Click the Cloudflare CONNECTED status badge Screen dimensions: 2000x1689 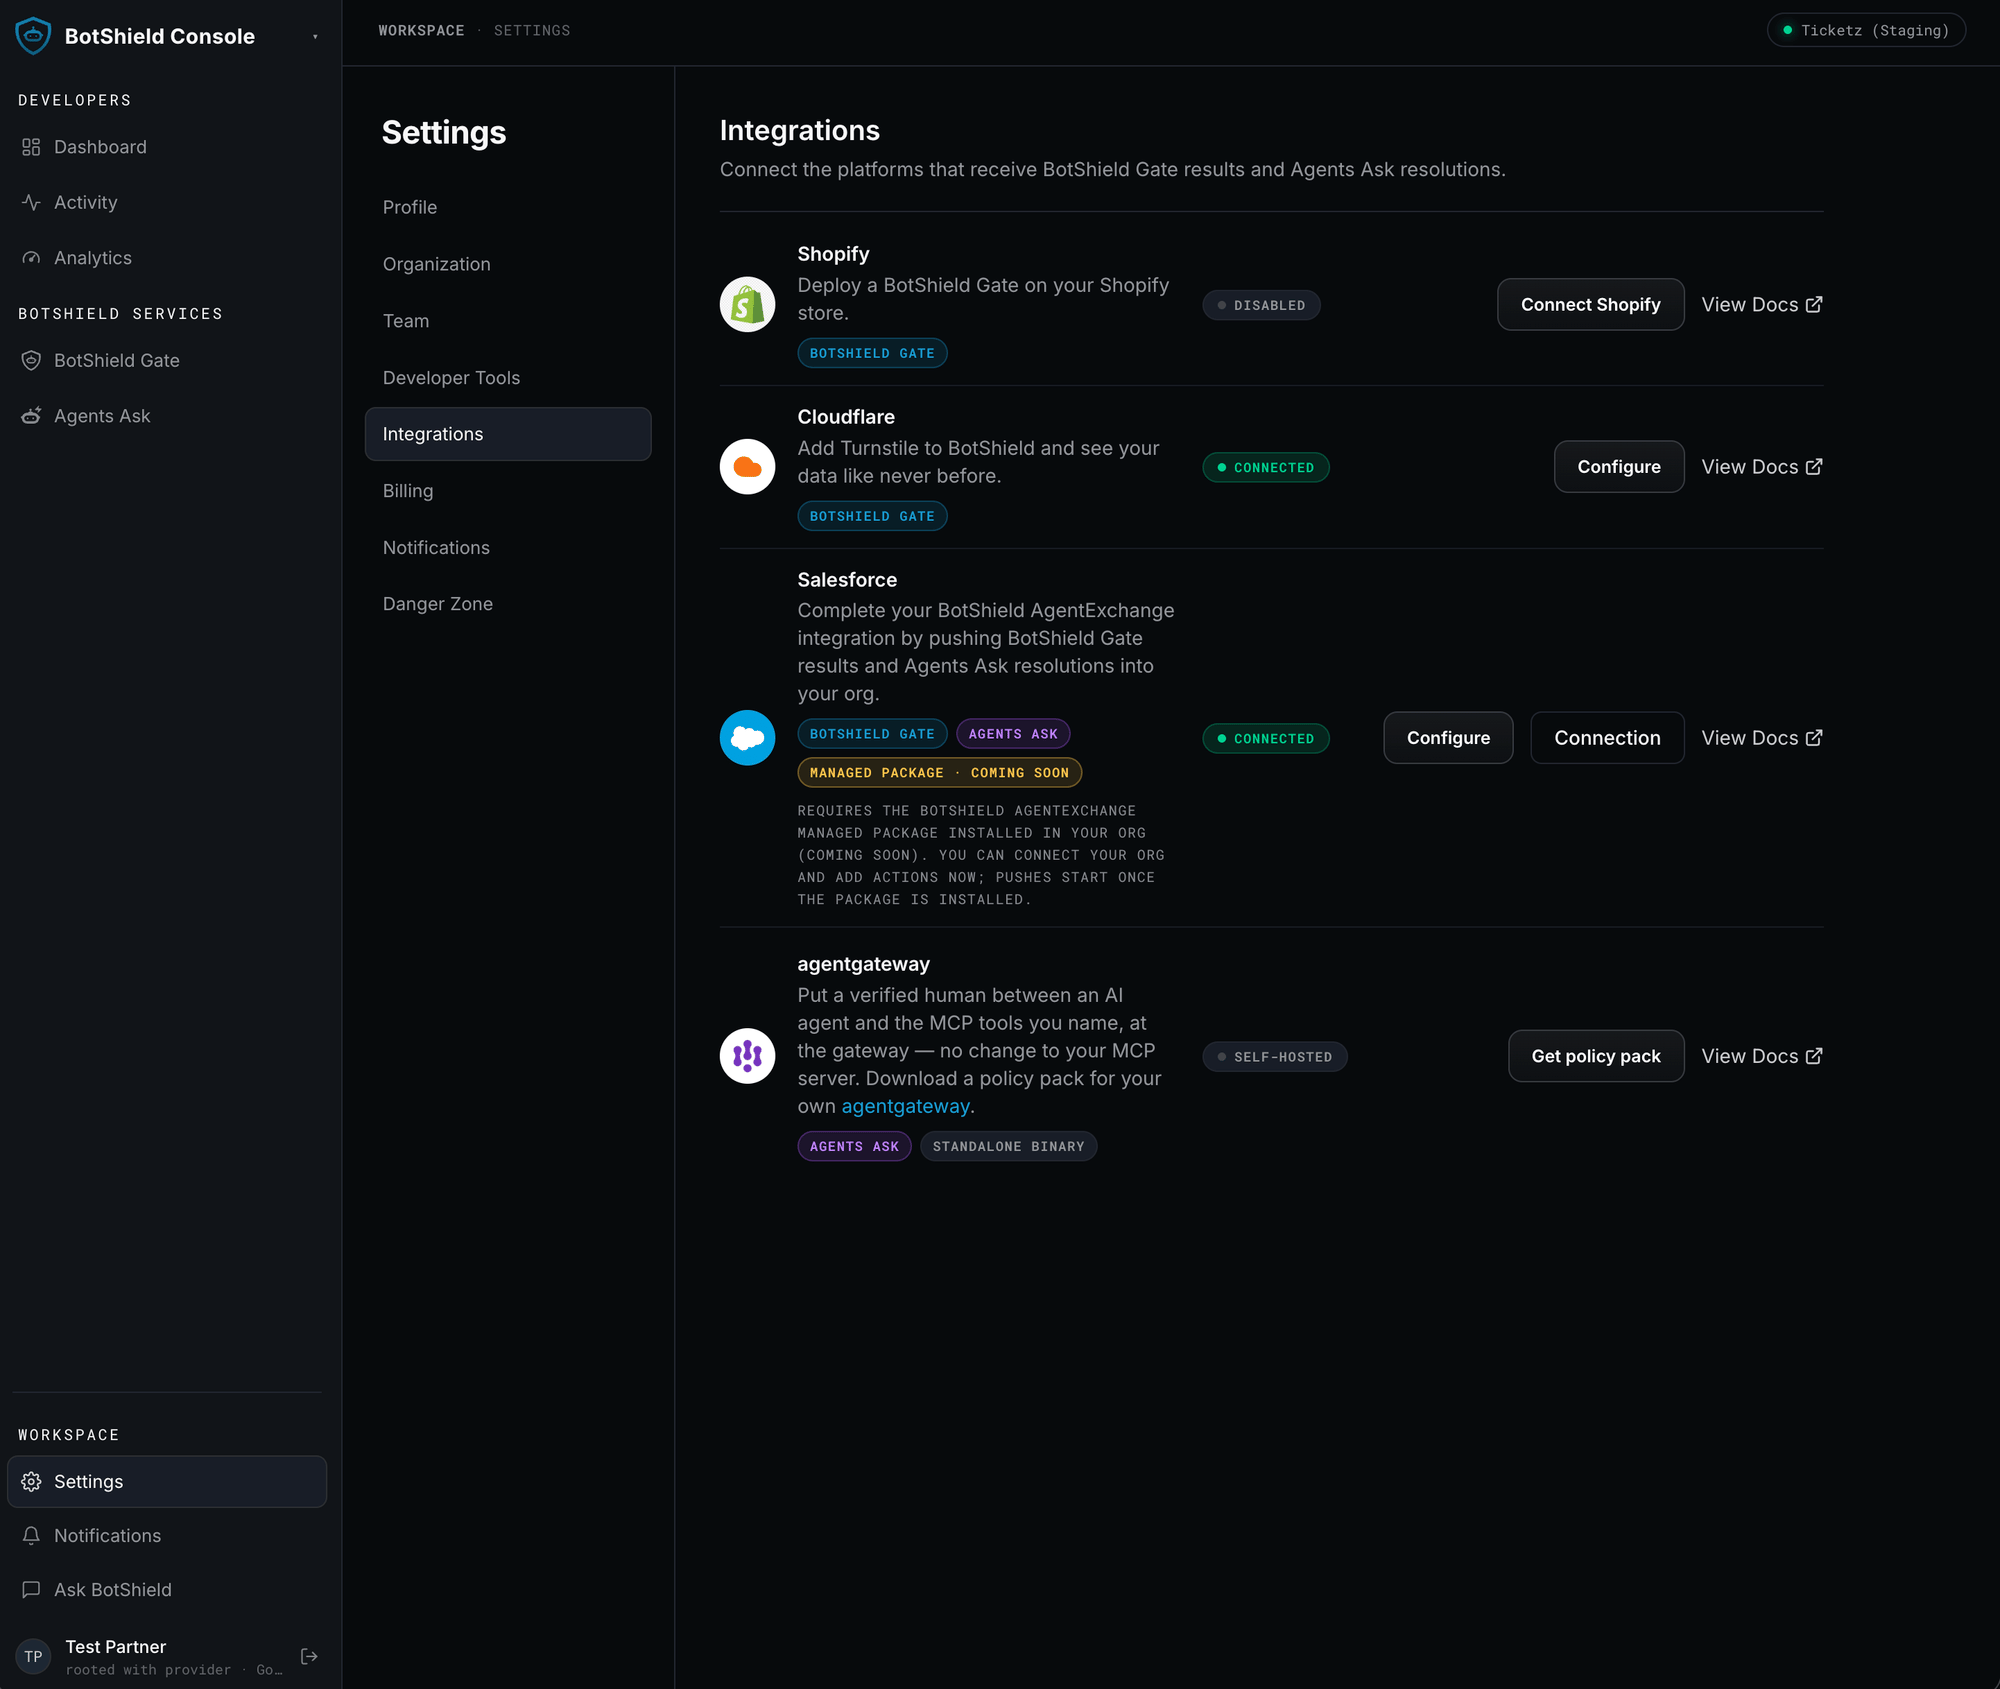pyautogui.click(x=1266, y=467)
